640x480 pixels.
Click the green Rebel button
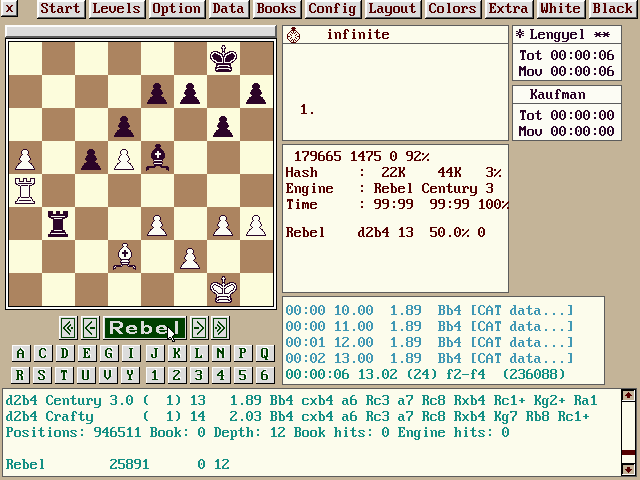point(145,328)
